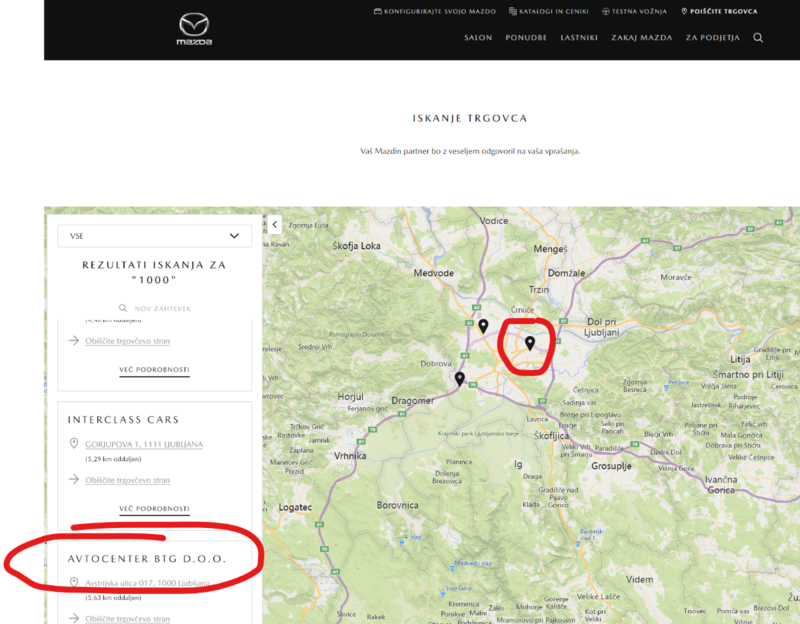Collapse the results panel with the arrow
This screenshot has width=800, height=624.
click(x=275, y=225)
